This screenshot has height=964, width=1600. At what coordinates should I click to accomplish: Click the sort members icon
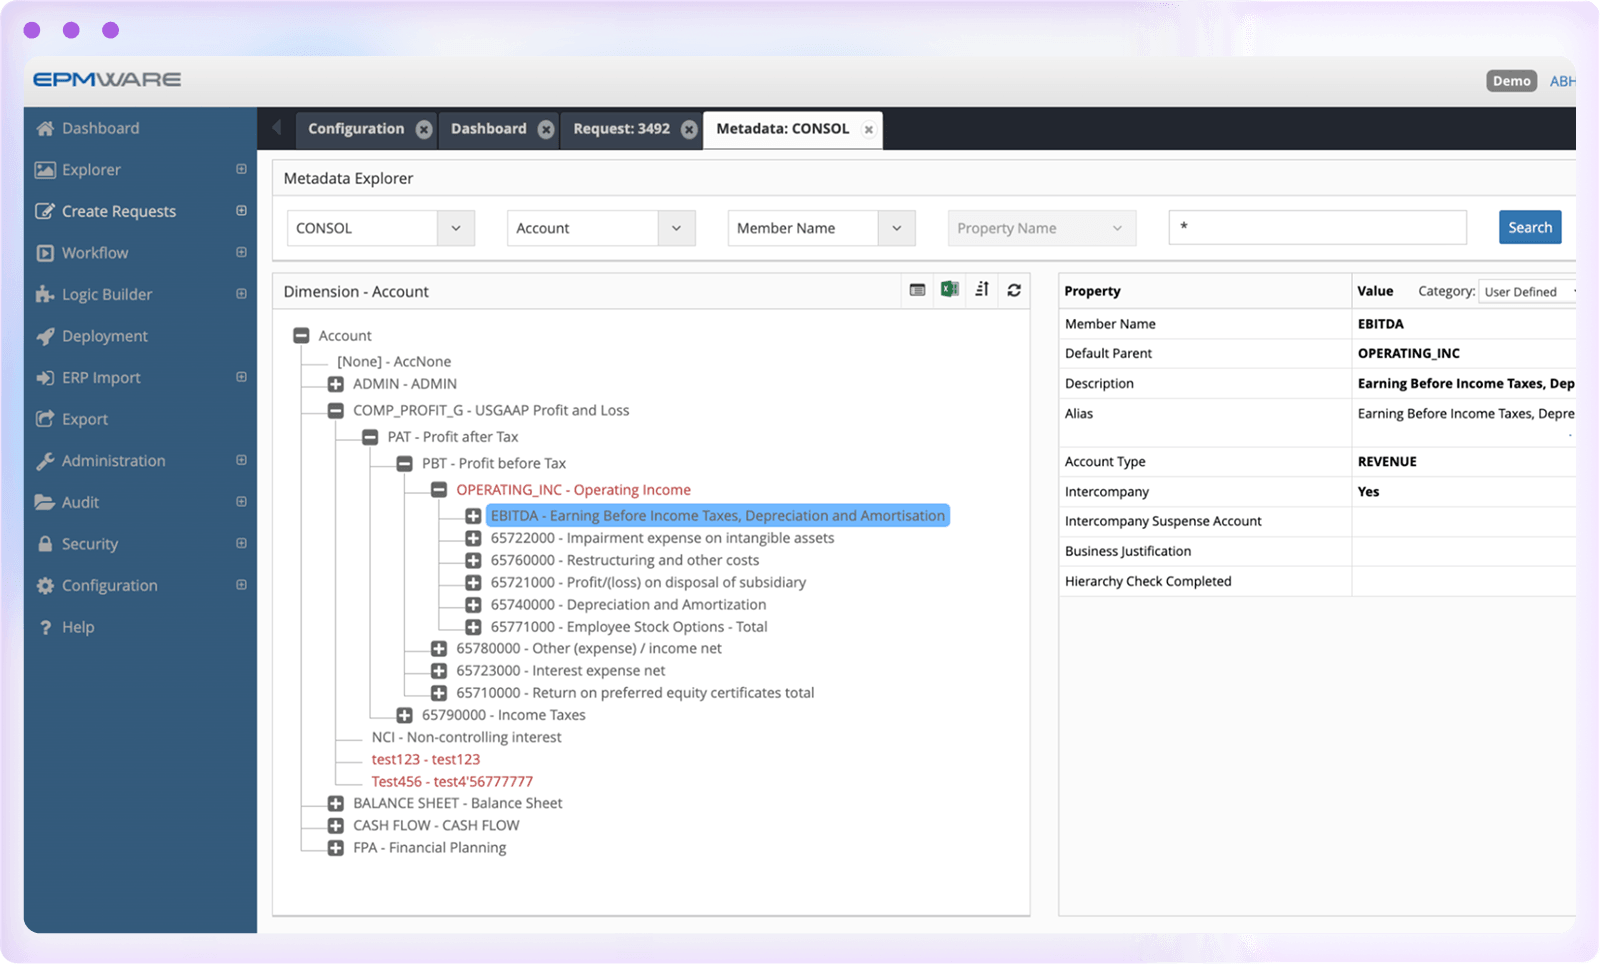pyautogui.click(x=982, y=290)
